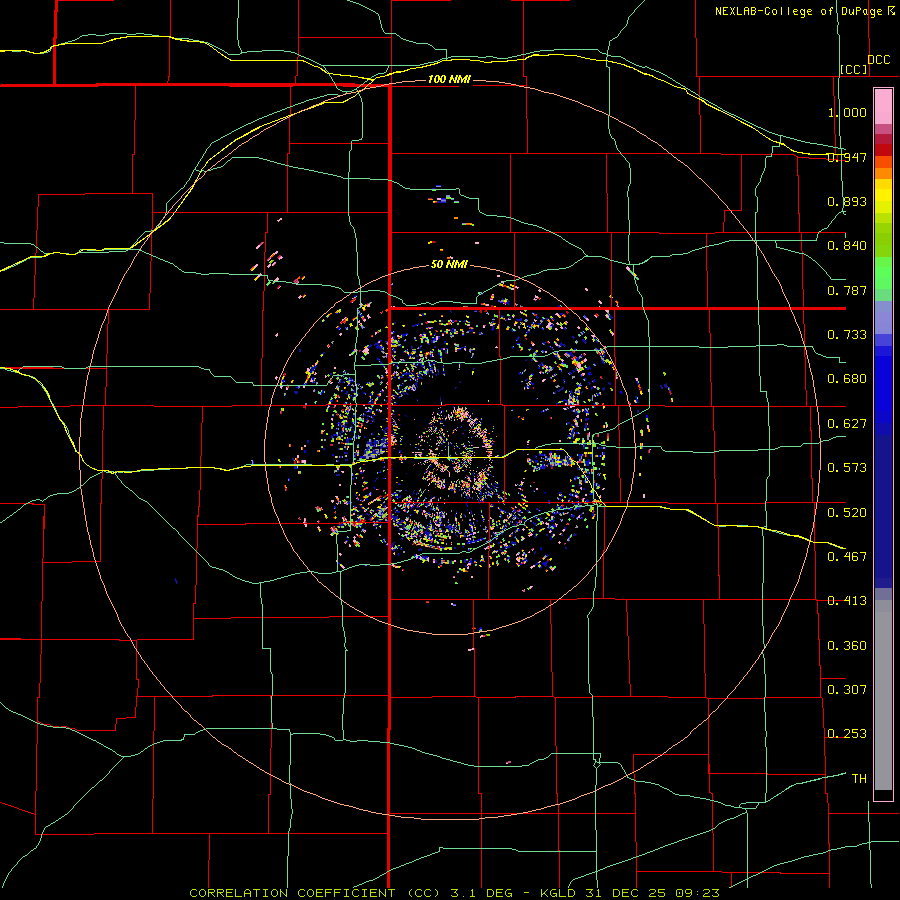Click the 0.787 scale value
Image resolution: width=900 pixels, height=900 pixels.
847,290
